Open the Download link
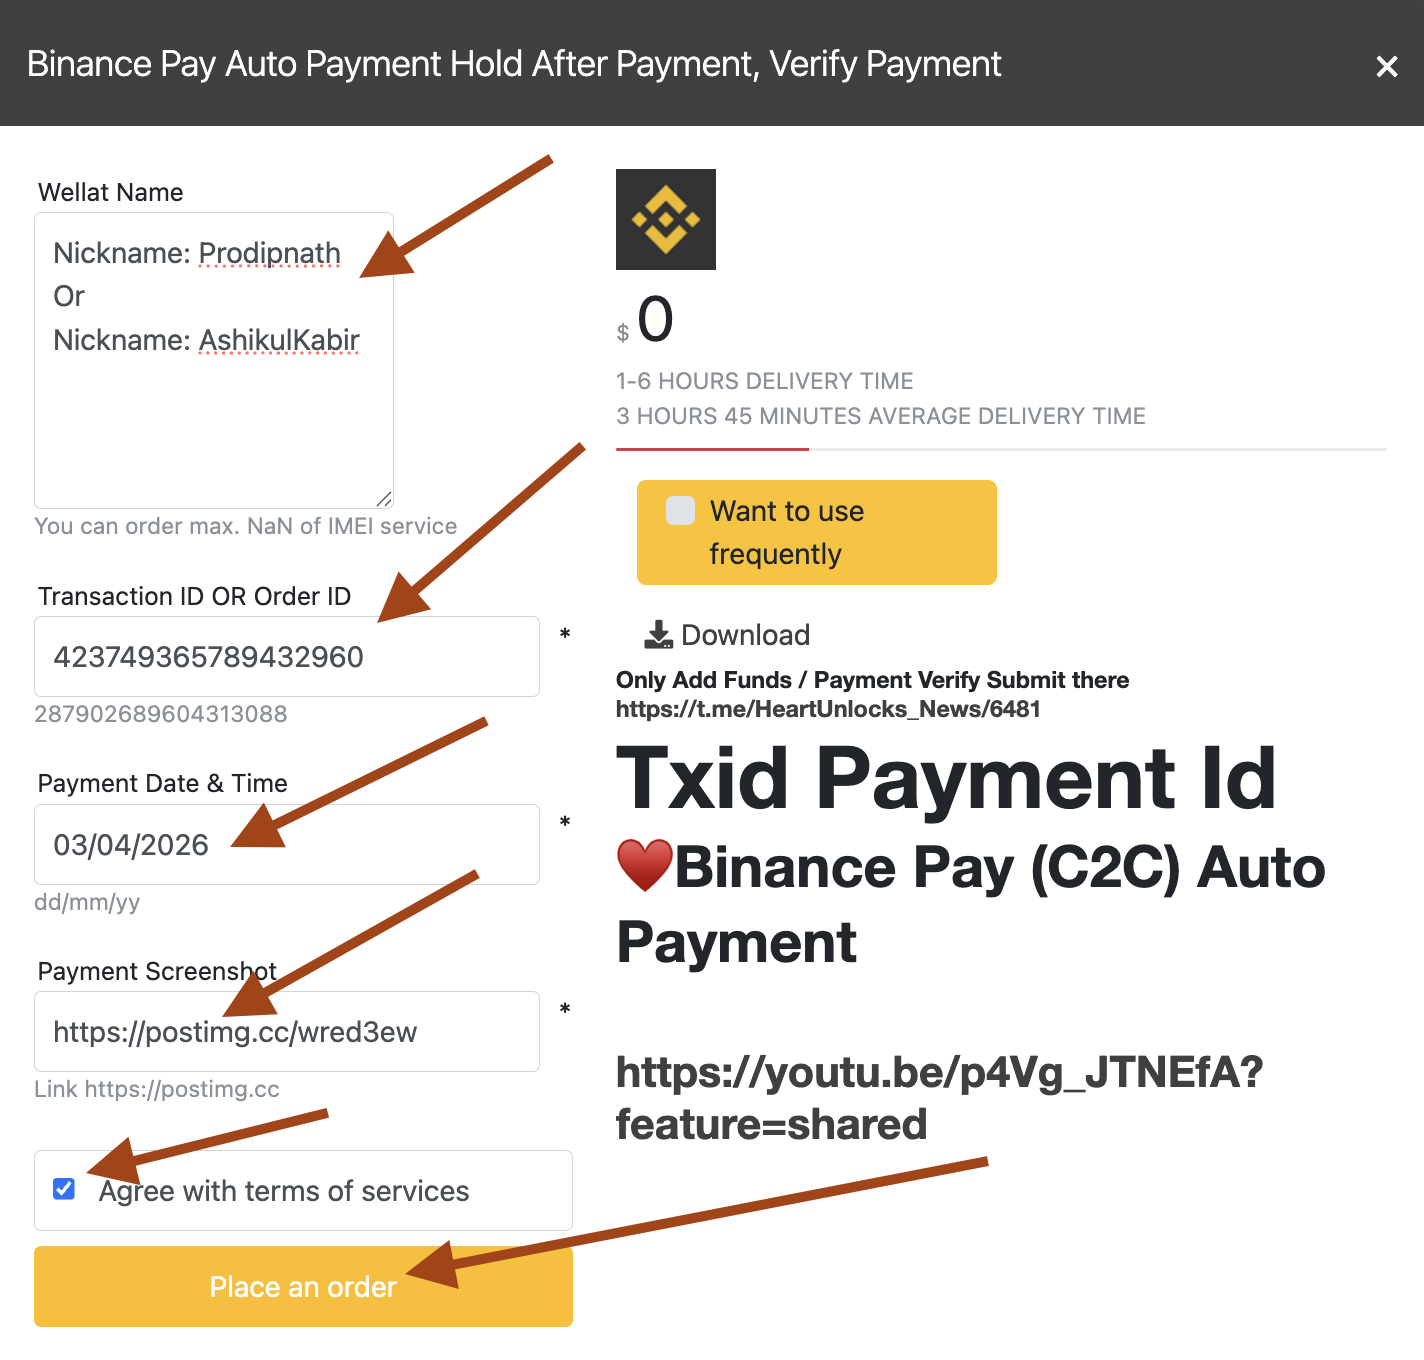 727,635
